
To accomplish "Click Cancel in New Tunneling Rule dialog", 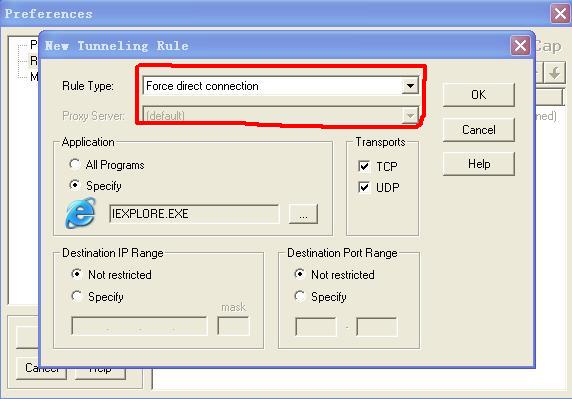I will 479,130.
